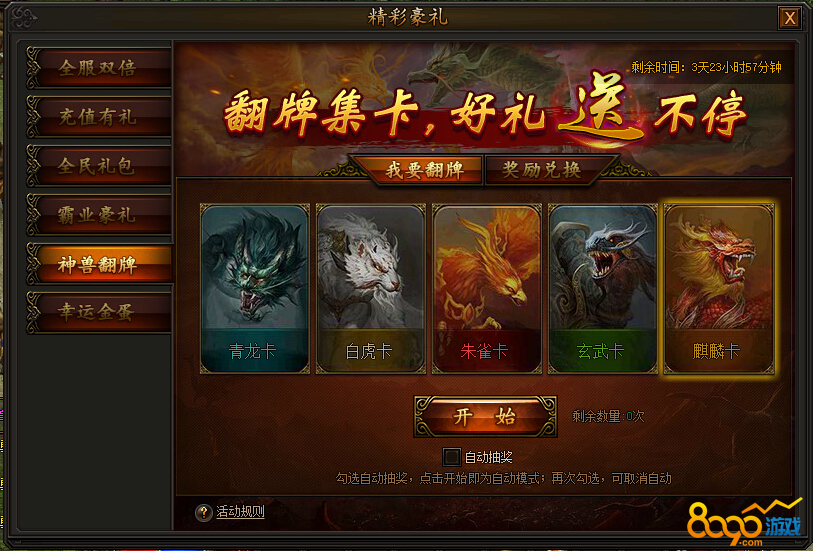Enable the 自动抽奖 checkbox

451,457
